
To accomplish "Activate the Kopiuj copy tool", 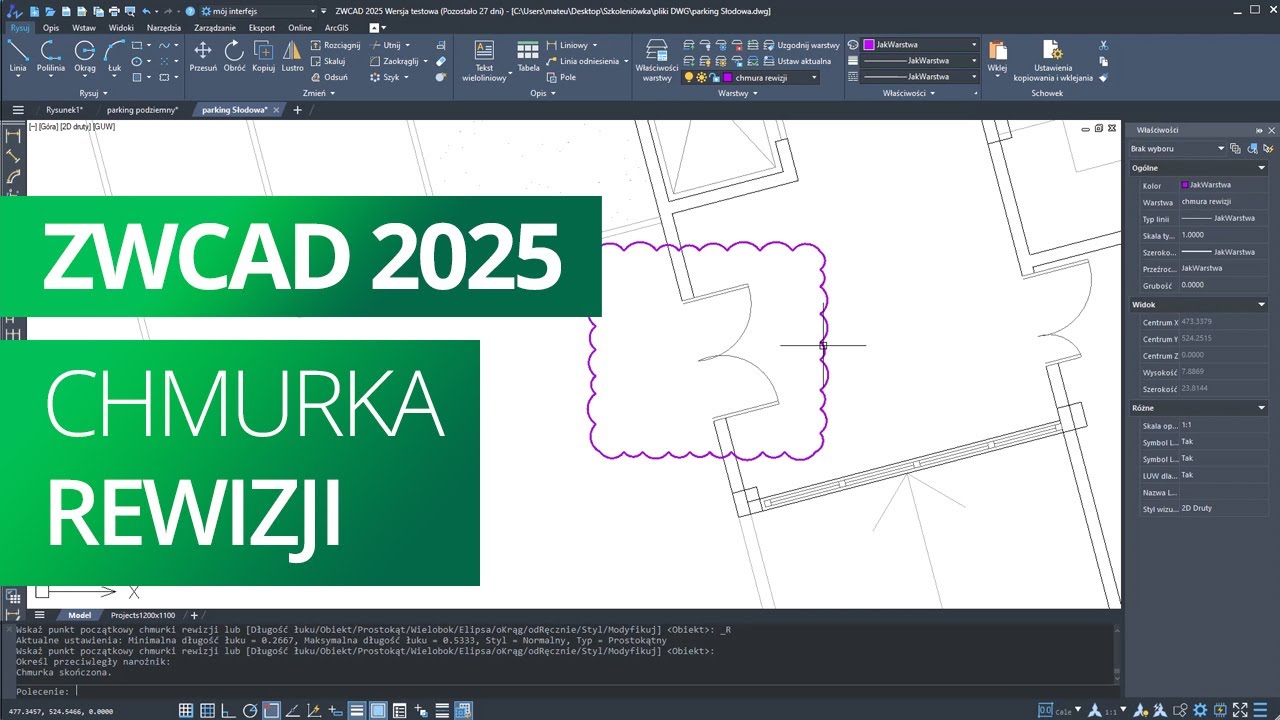I will 263,56.
